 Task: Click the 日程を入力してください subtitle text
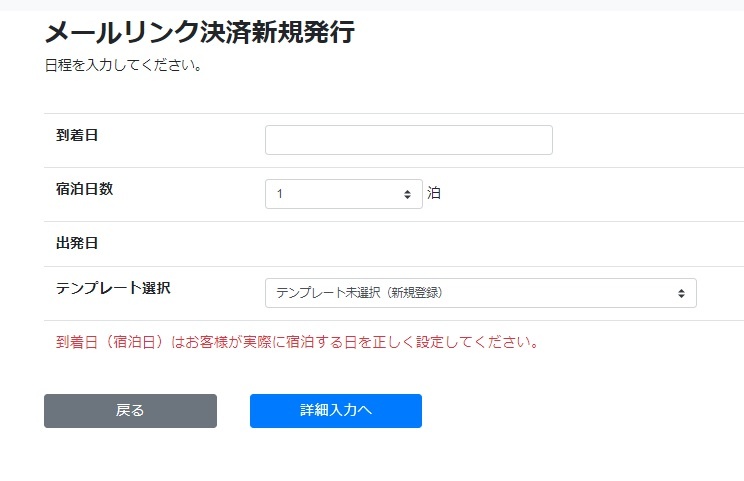point(124,65)
